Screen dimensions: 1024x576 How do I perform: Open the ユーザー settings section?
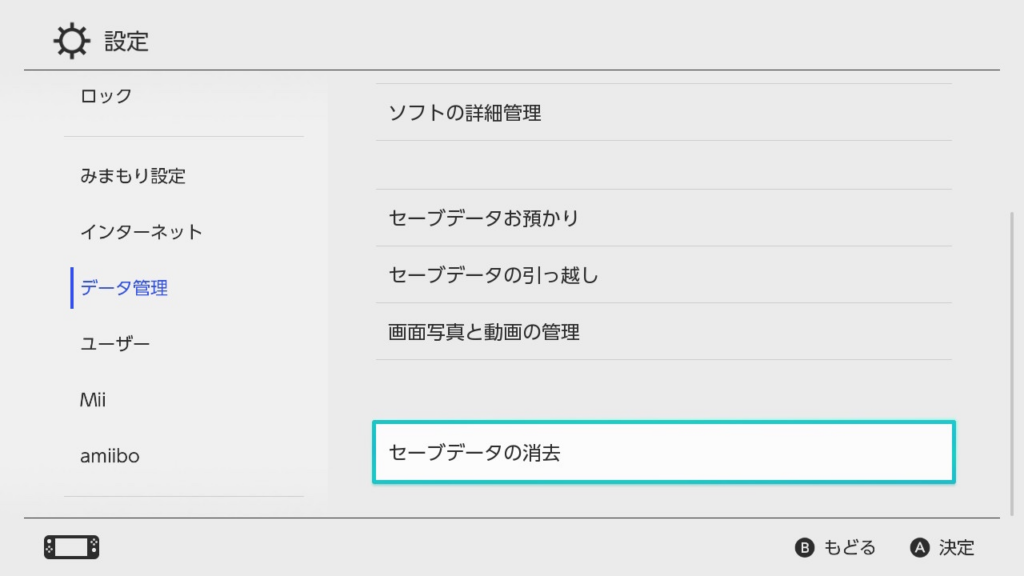[x=115, y=344]
